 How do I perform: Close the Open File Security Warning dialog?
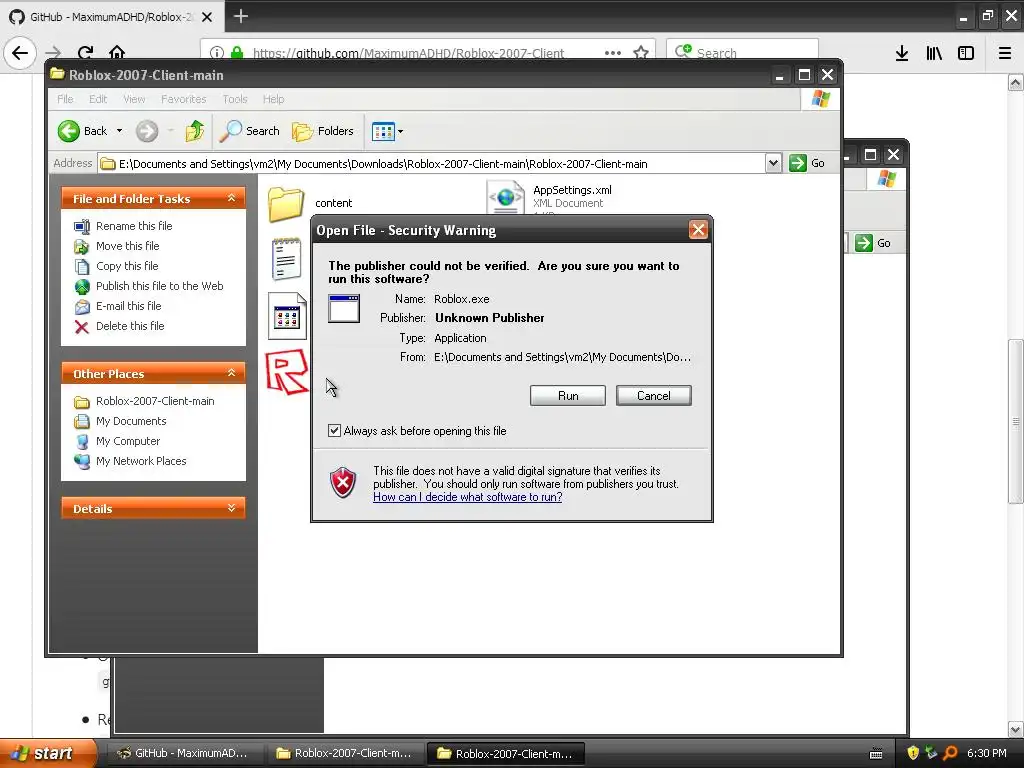(698, 230)
